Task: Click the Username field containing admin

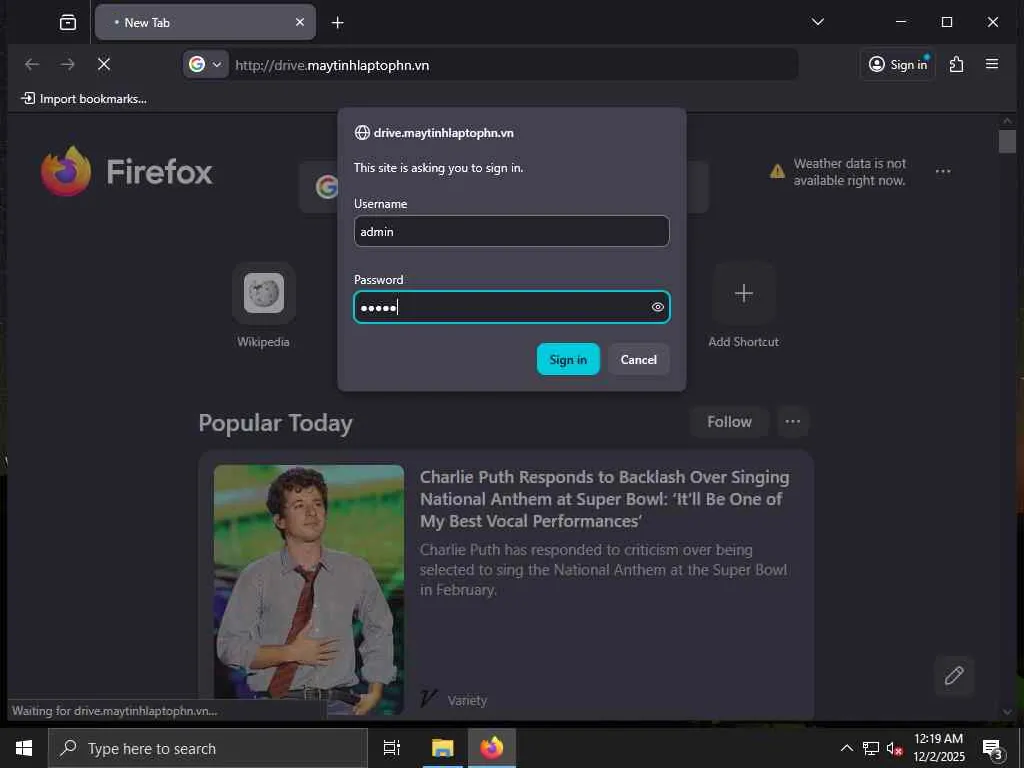Action: (511, 231)
